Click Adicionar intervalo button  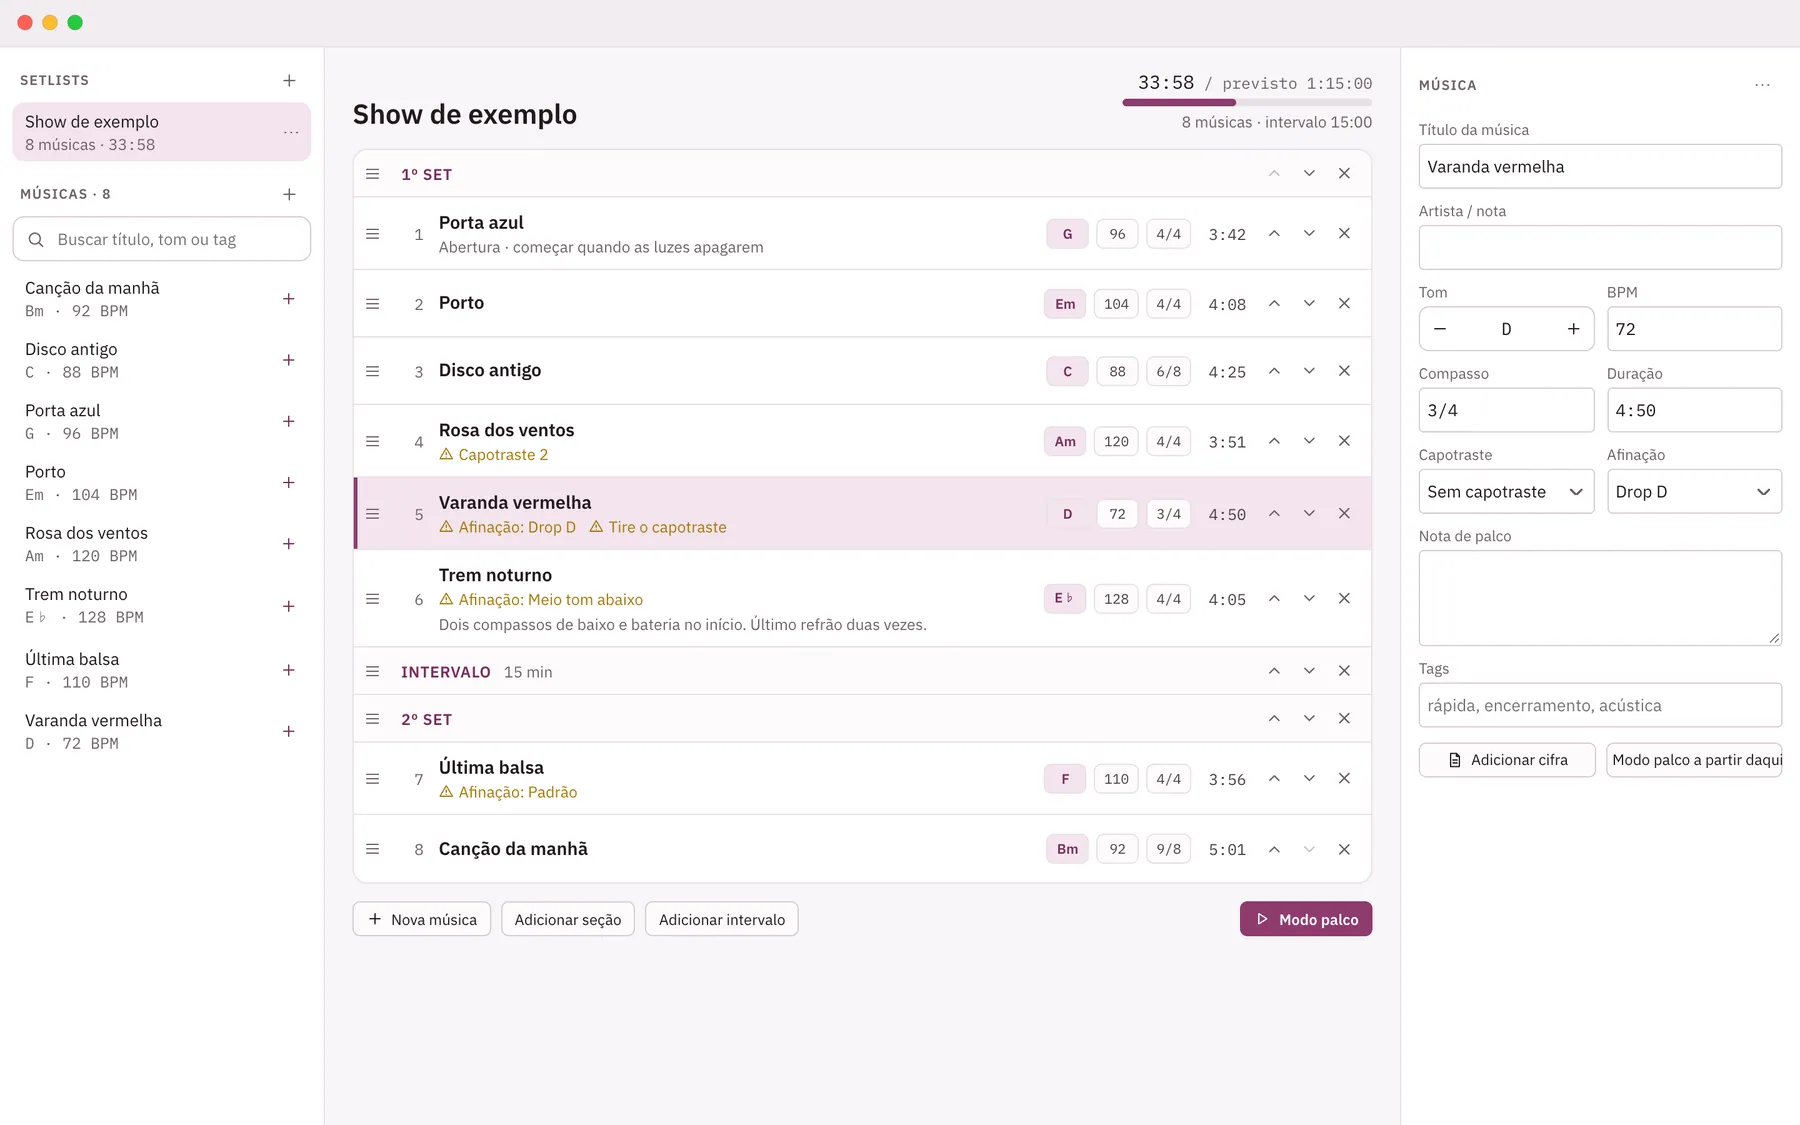point(722,920)
